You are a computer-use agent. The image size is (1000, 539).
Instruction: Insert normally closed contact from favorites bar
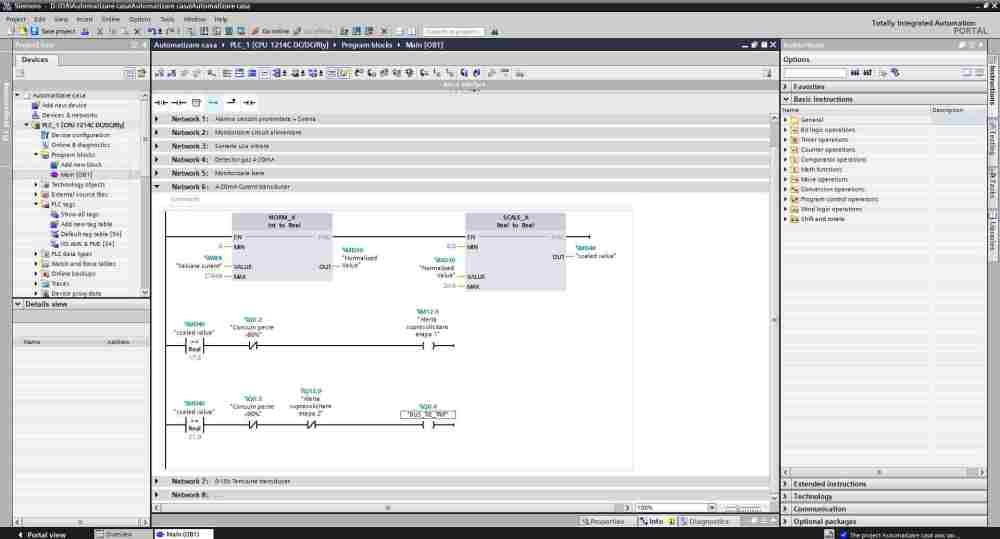click(178, 102)
